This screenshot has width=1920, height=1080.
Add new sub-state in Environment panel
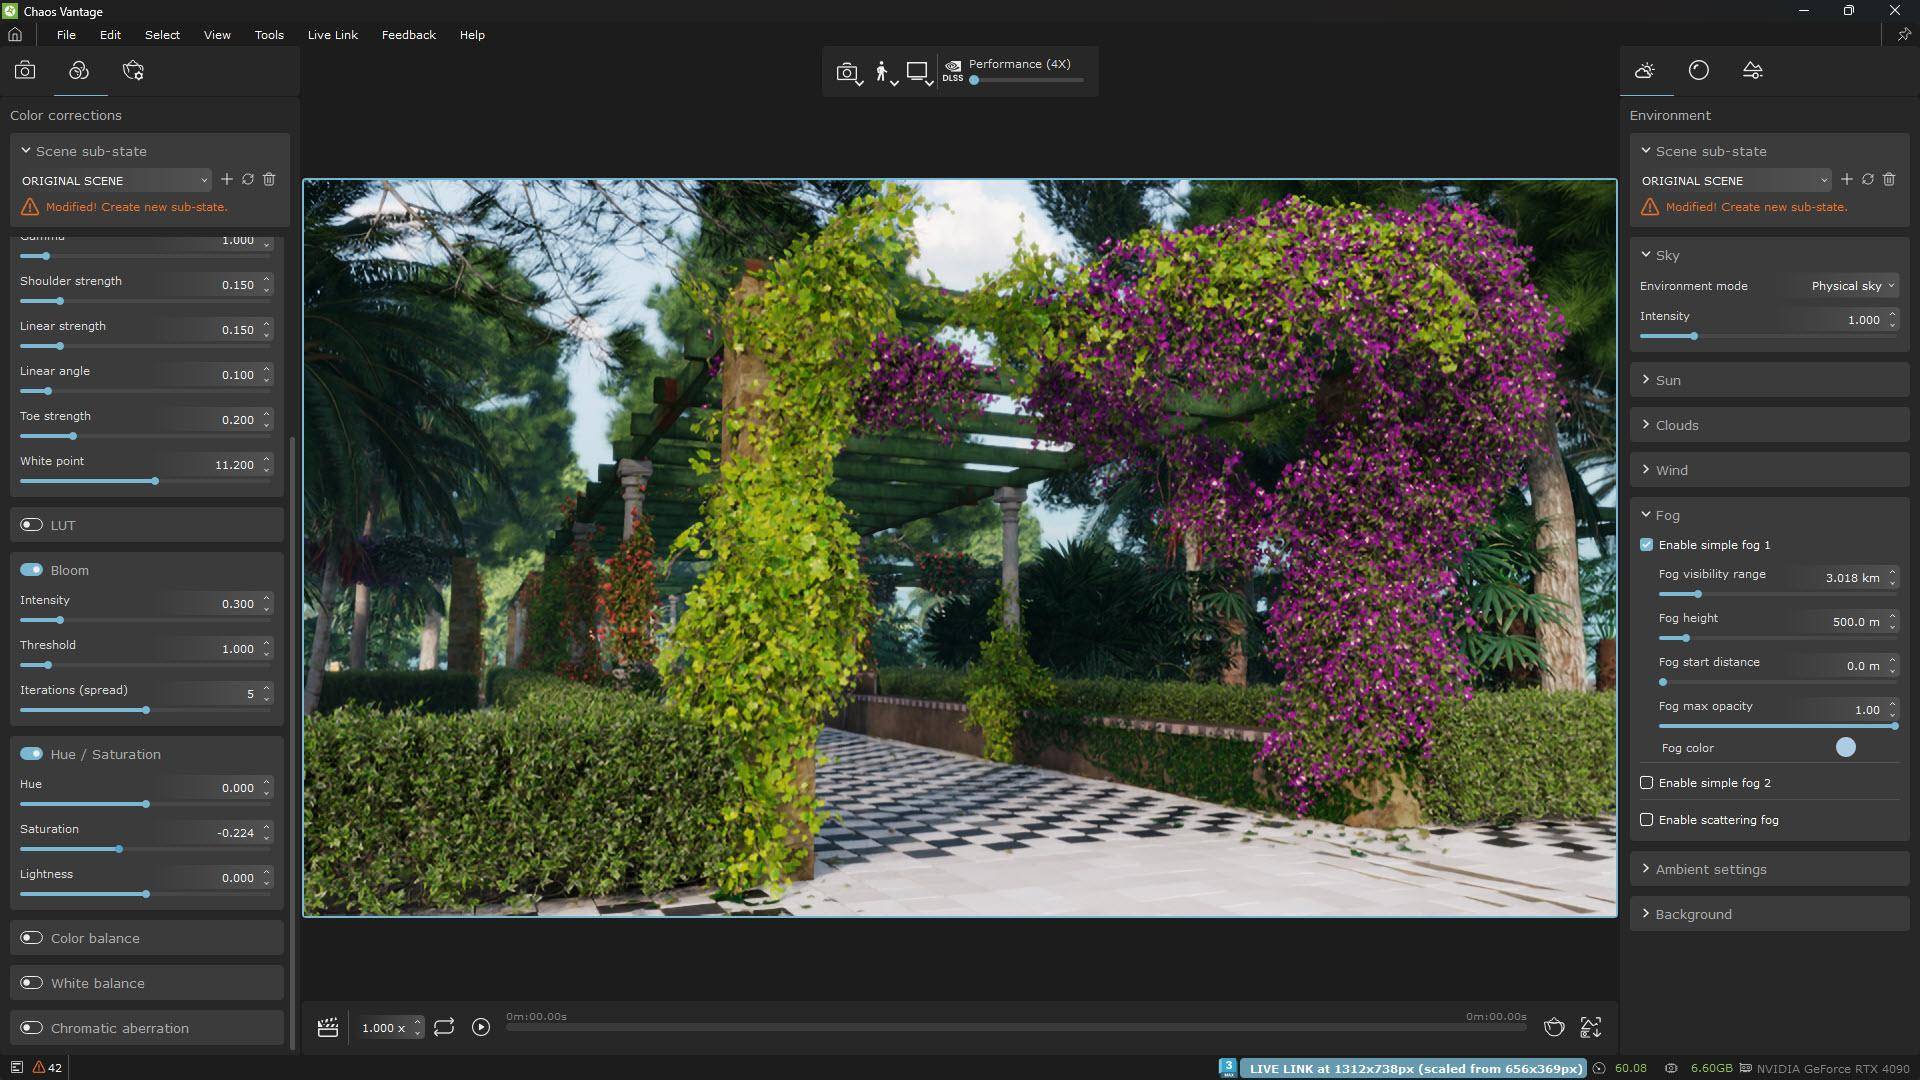[x=1846, y=180]
